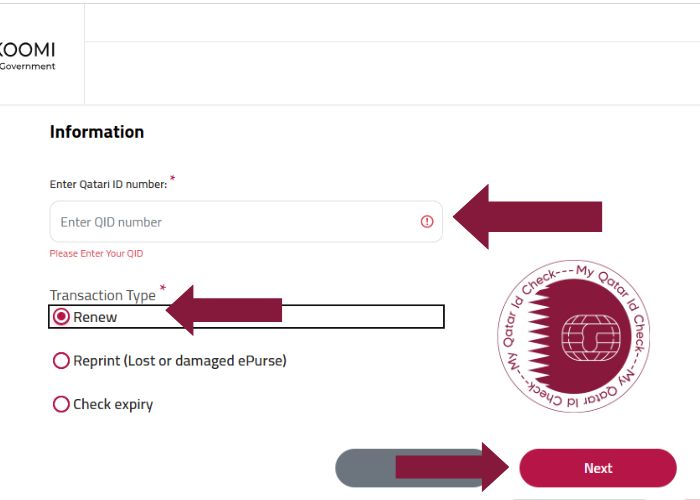Image resolution: width=700 pixels, height=500 pixels.
Task: Click the Reprint option label text
Action: point(180,361)
